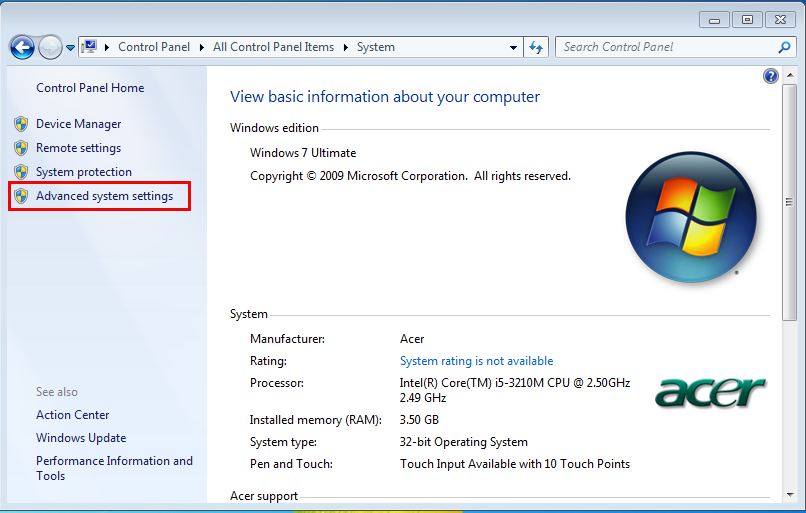Screen dimensions: 806x513
Task: Open Help via the blue question mark
Action: tap(770, 76)
